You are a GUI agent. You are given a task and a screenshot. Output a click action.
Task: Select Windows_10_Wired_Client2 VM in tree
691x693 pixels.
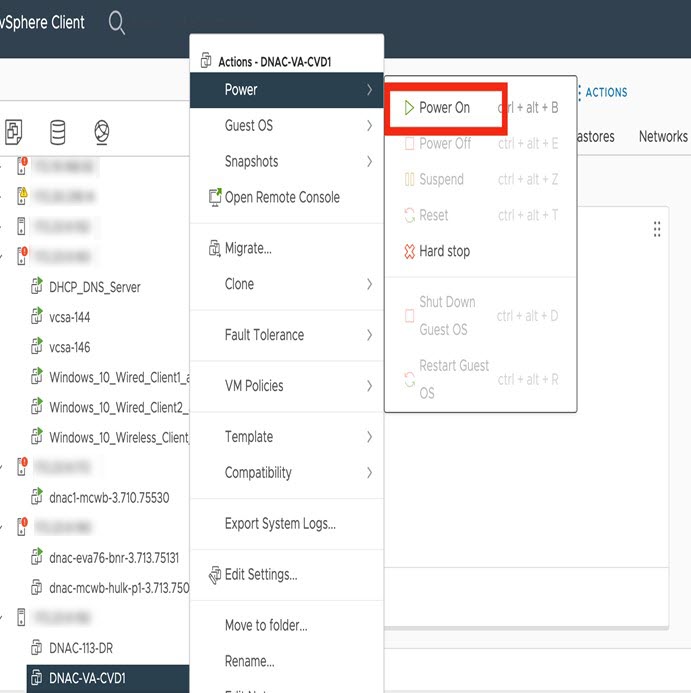click(118, 407)
